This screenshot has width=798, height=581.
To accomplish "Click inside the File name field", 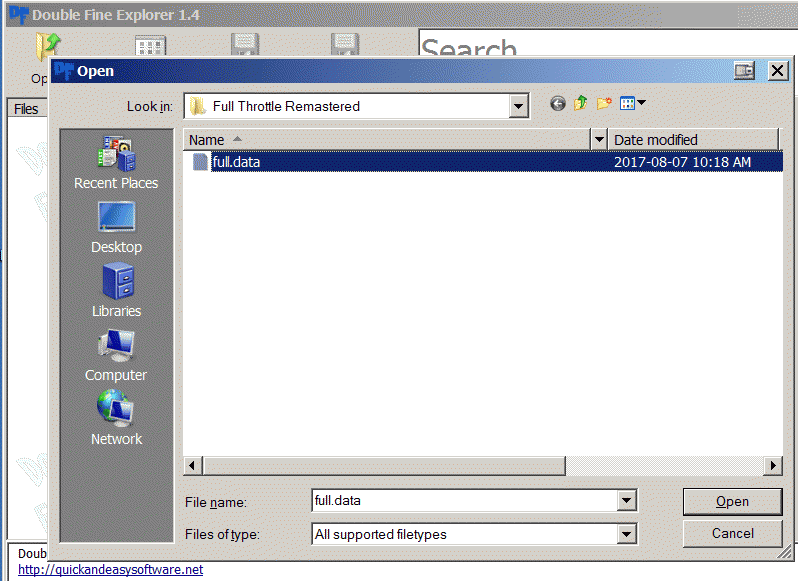I will coord(465,501).
